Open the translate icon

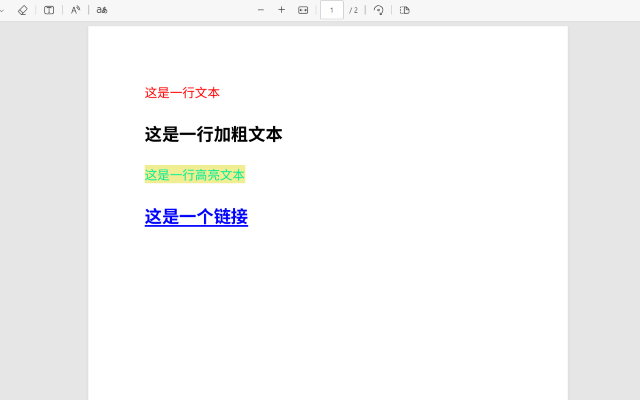click(102, 10)
